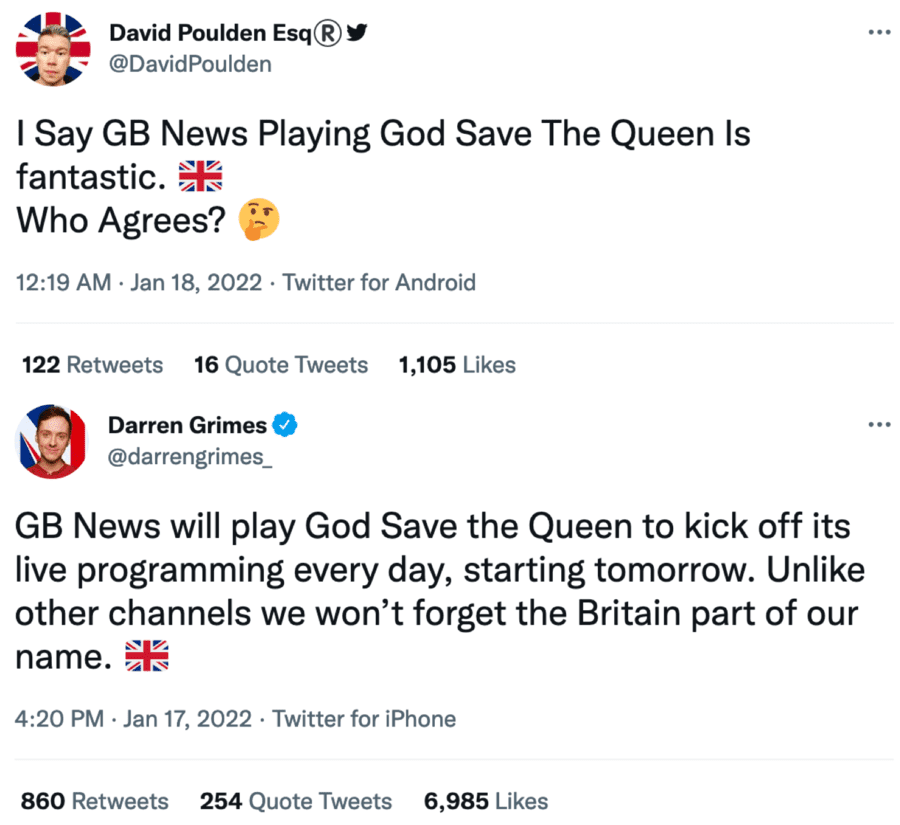Click the registered symbol in David's name

pos(329,33)
